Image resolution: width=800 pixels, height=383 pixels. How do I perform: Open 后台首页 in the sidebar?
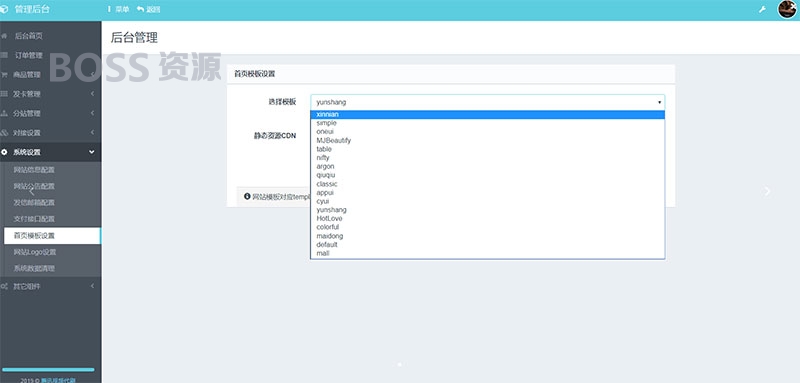pos(28,36)
